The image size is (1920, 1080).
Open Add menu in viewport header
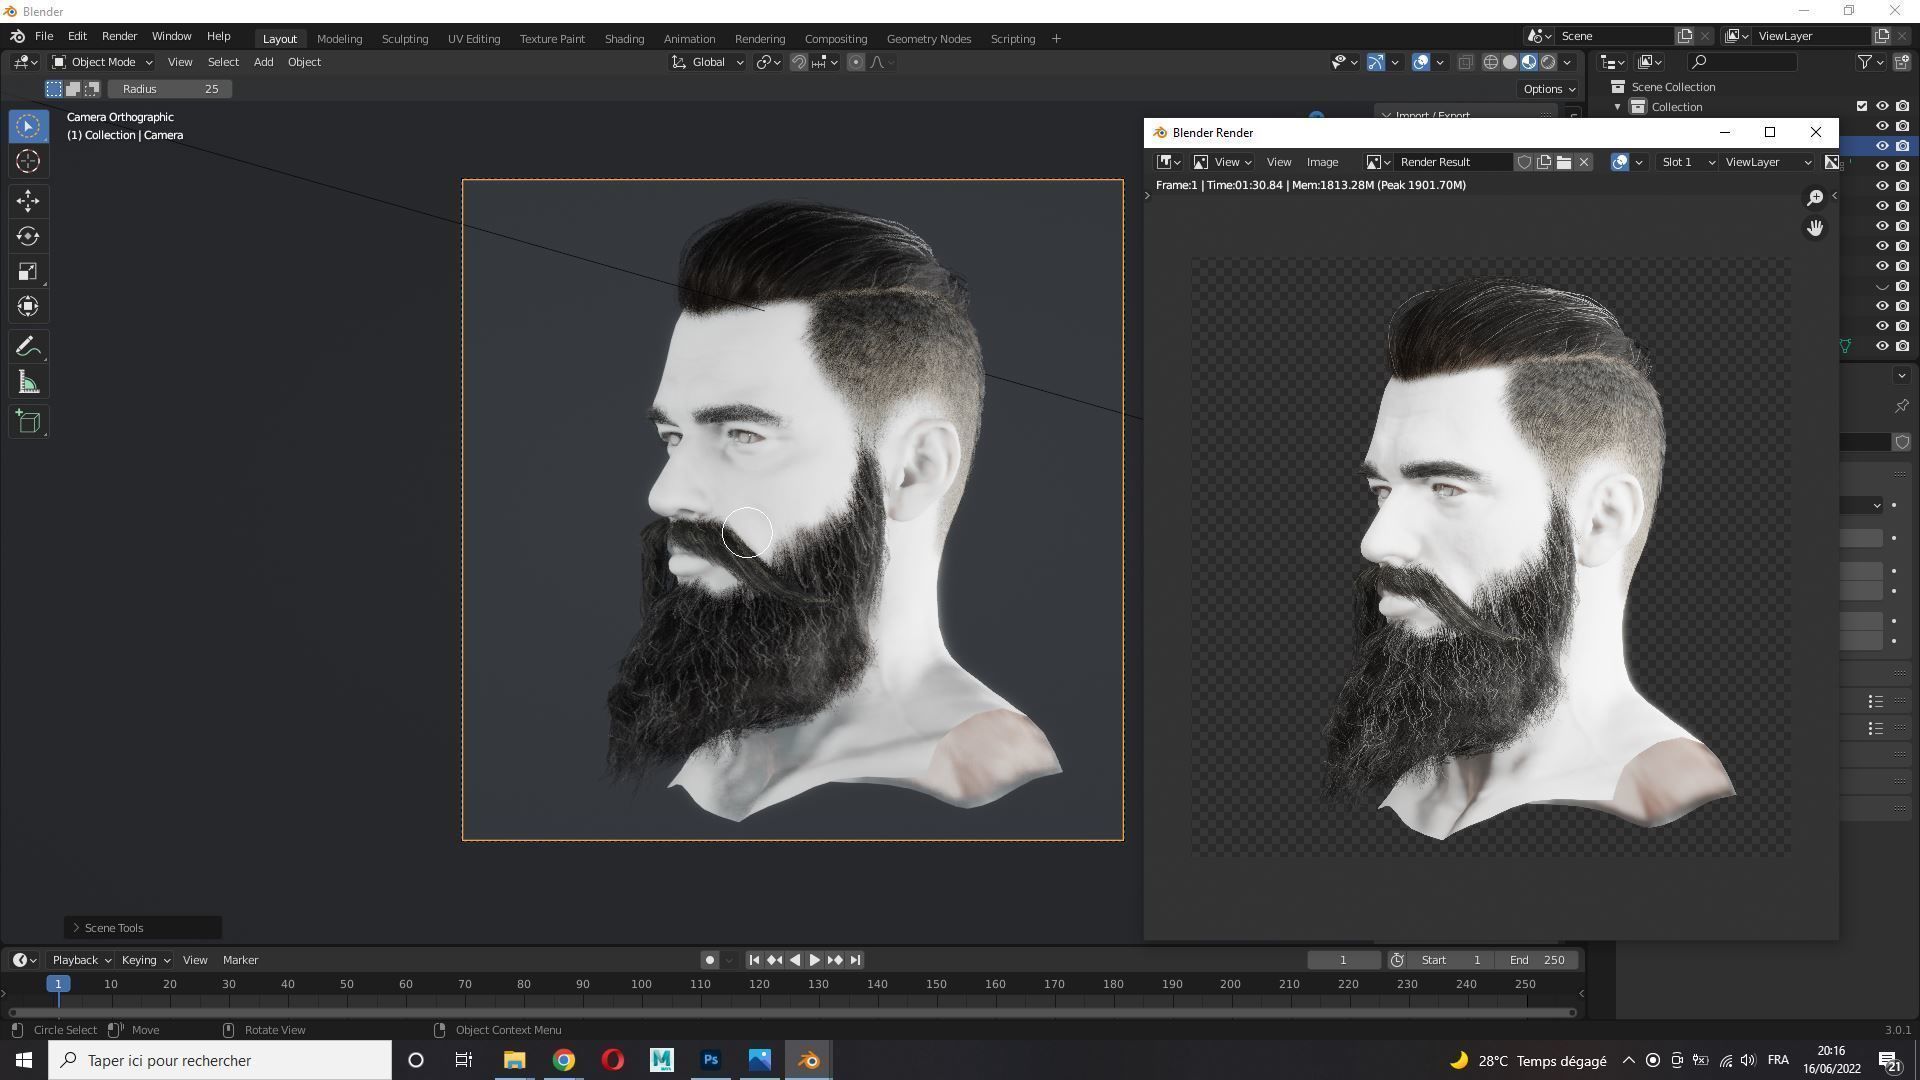click(x=263, y=62)
